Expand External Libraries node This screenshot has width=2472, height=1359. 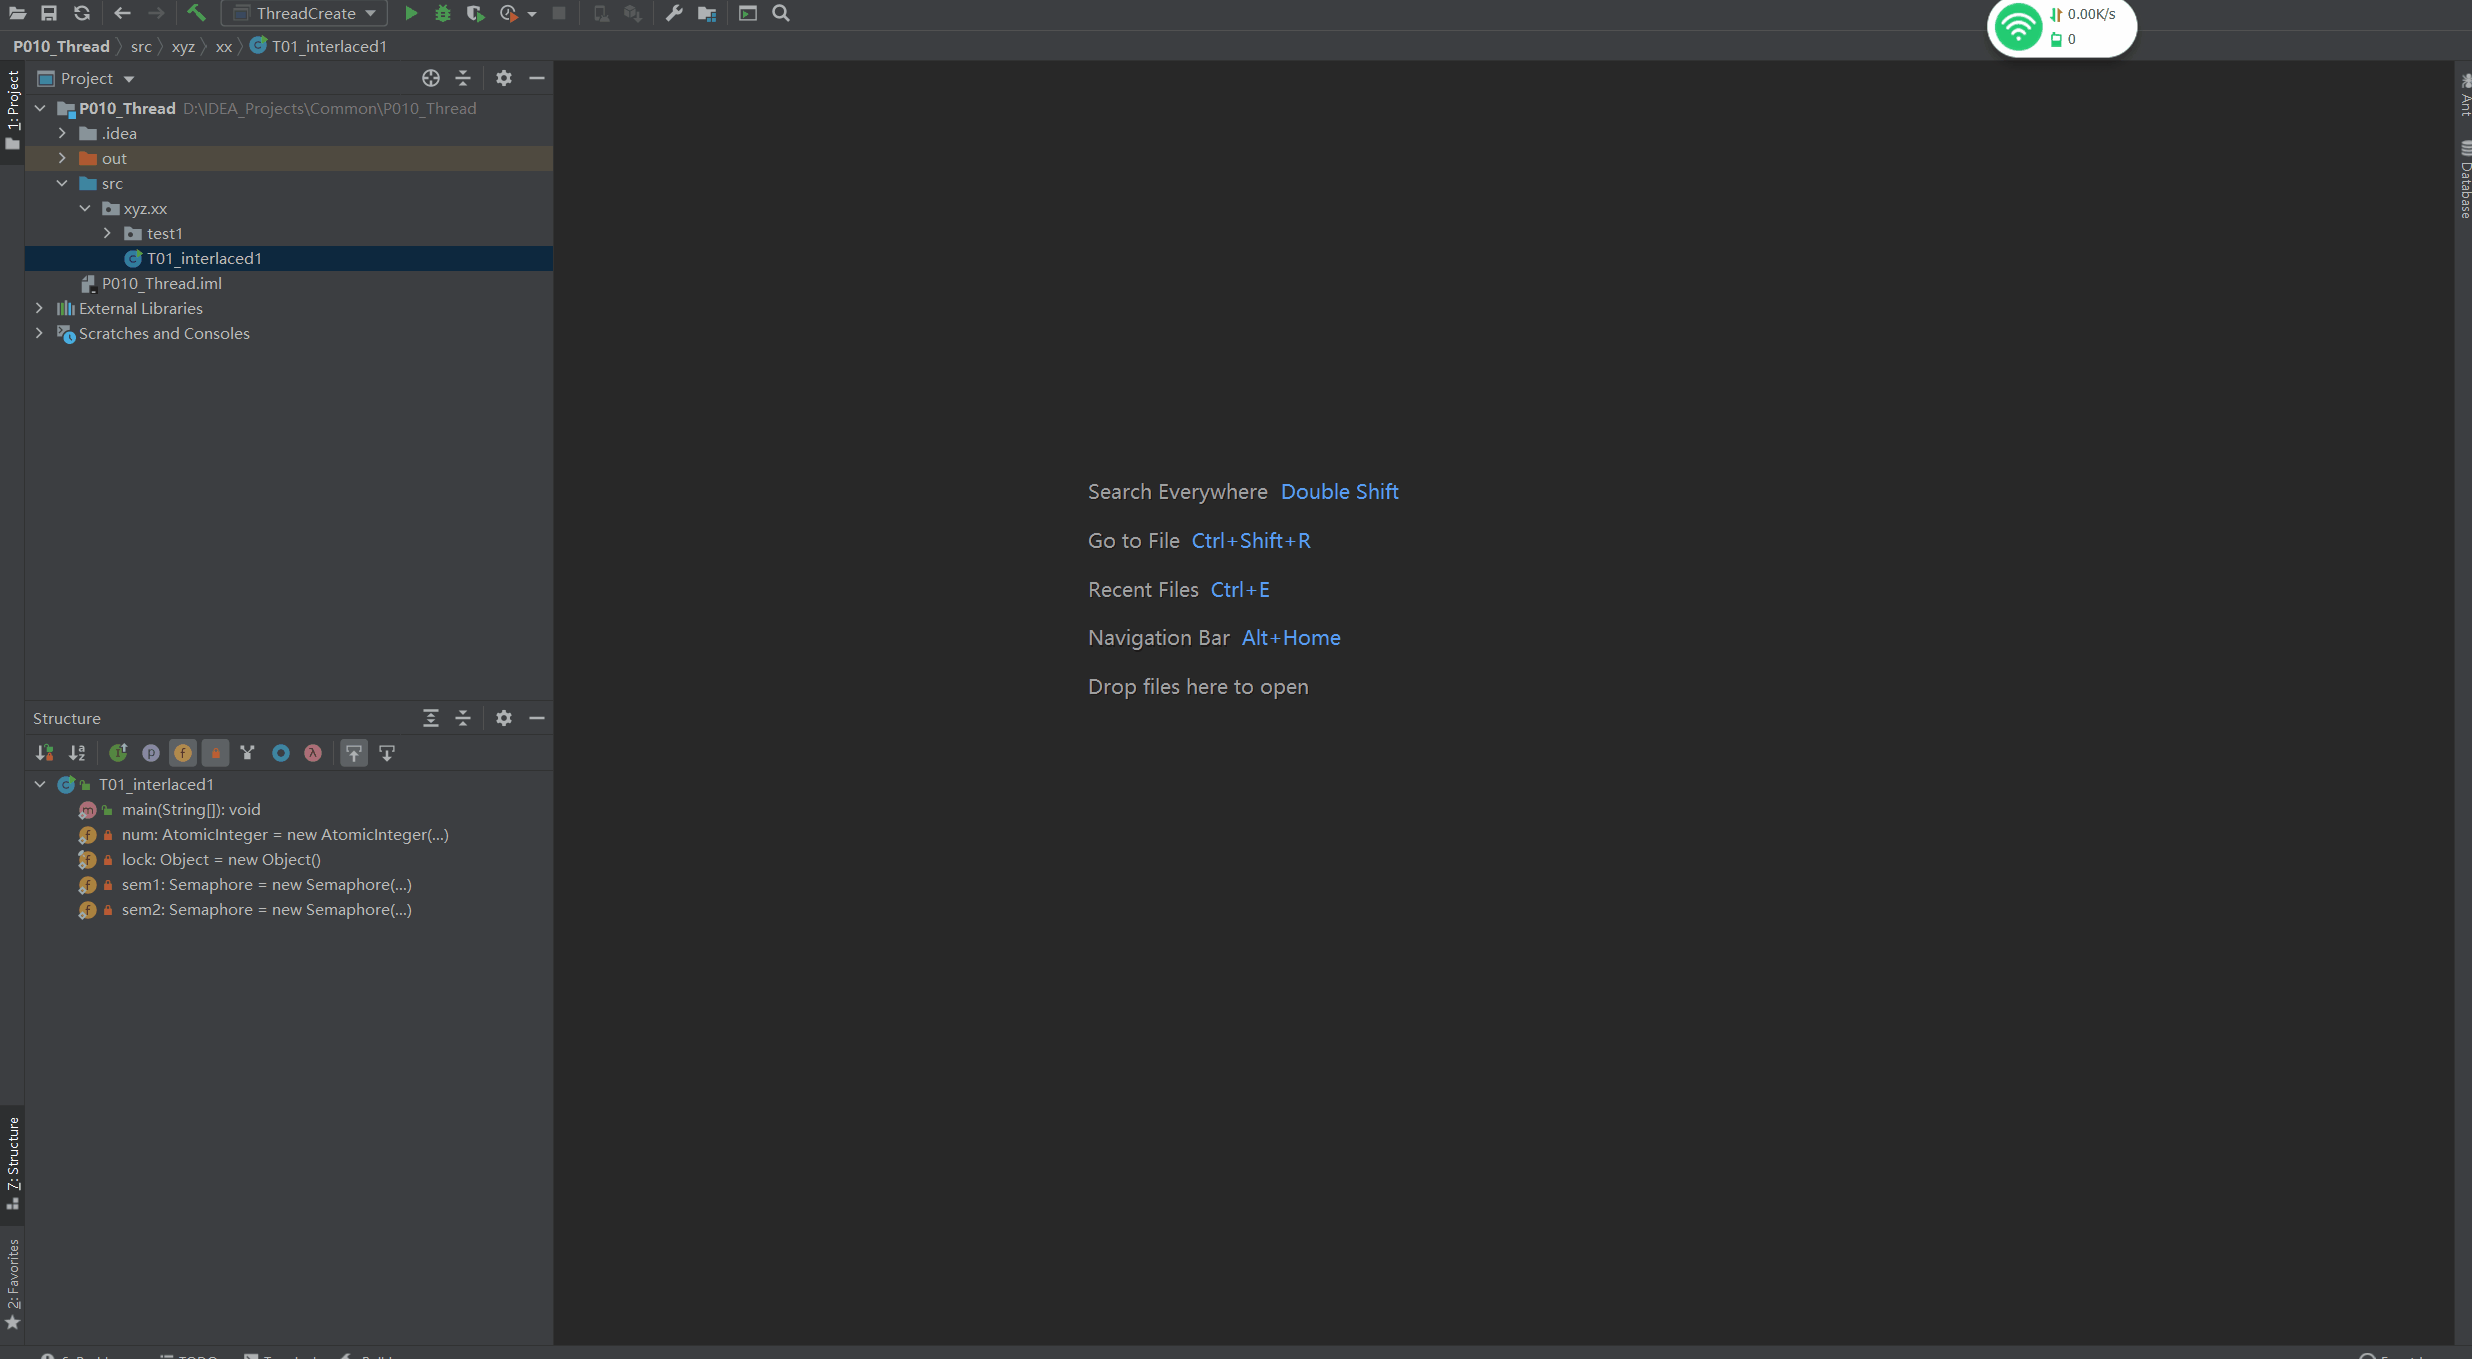coord(39,308)
